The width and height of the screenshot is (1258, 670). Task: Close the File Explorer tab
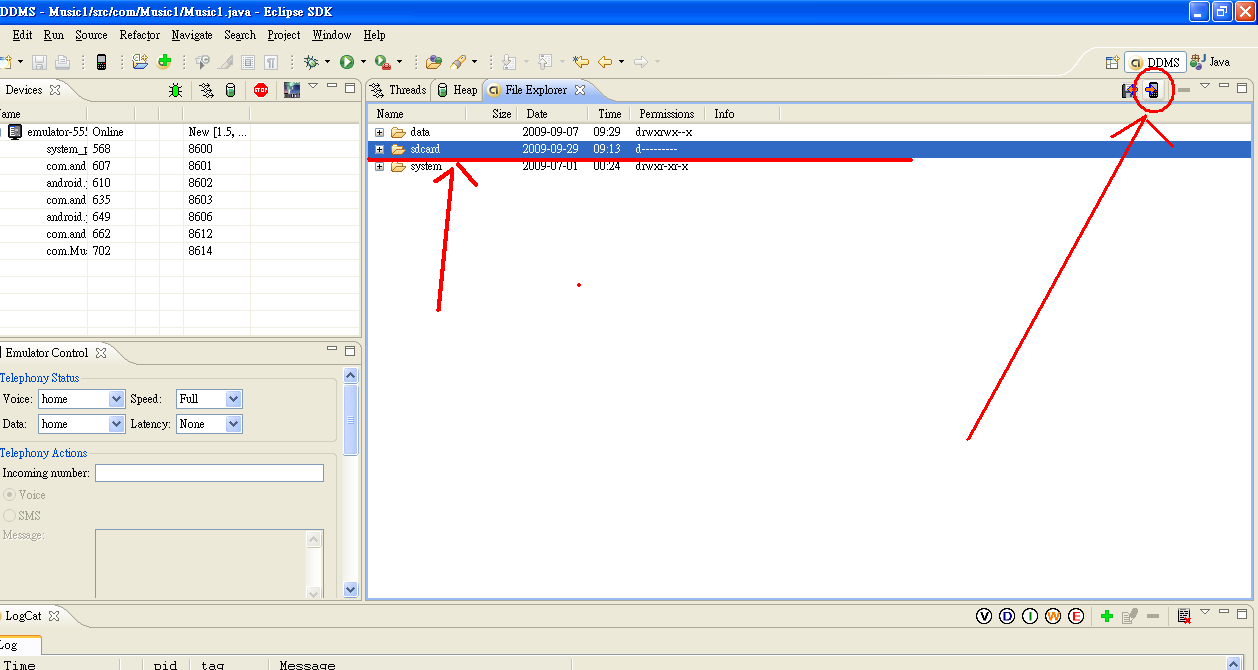580,90
